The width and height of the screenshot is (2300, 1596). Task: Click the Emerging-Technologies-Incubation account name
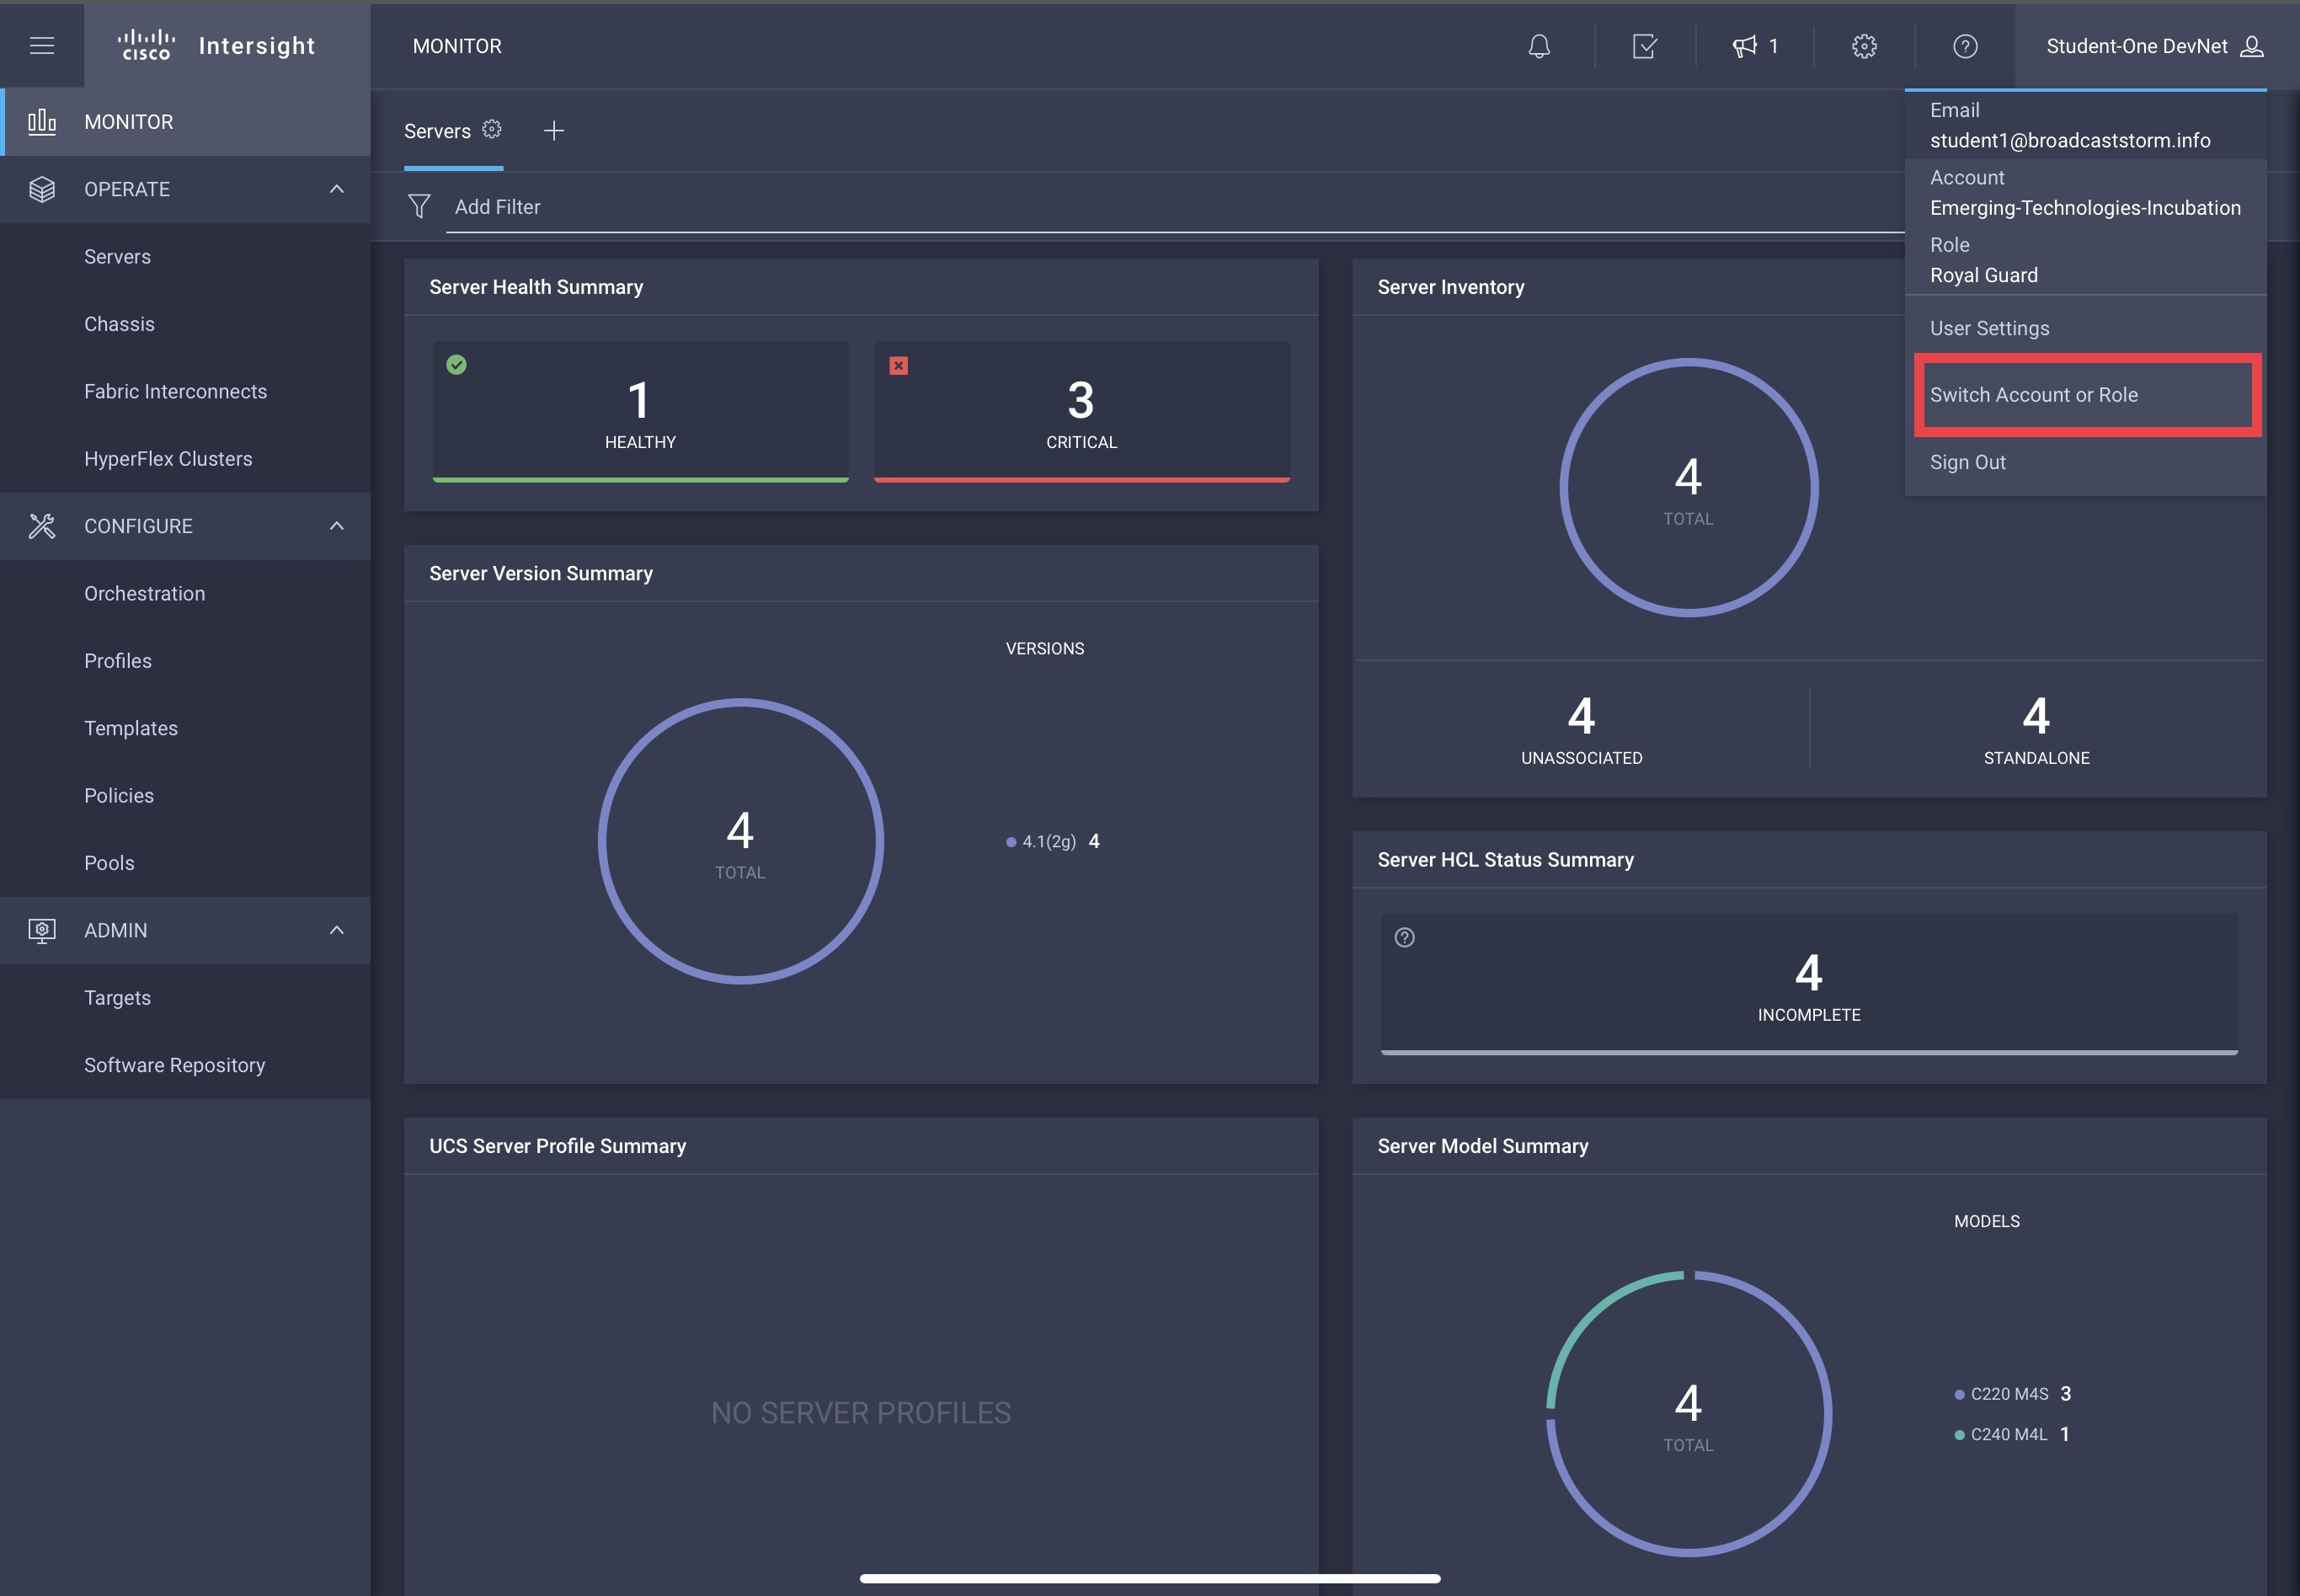(x=2084, y=208)
